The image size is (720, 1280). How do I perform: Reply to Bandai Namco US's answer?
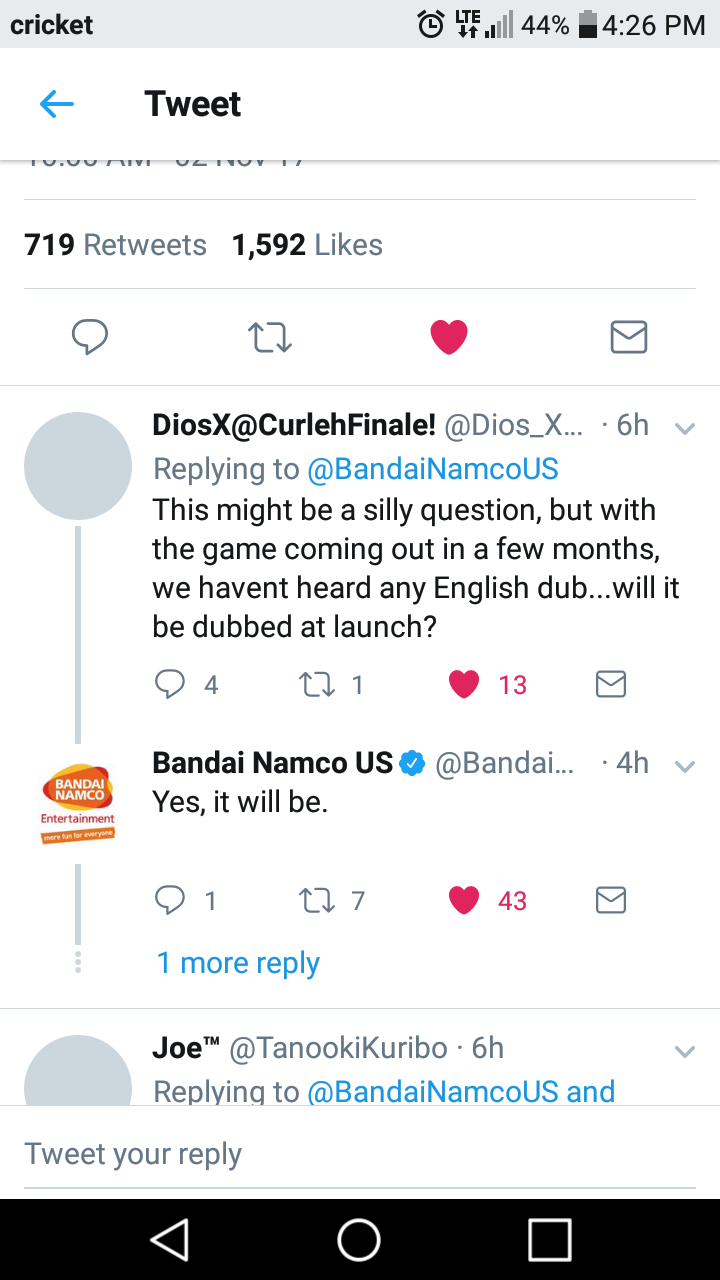(171, 901)
